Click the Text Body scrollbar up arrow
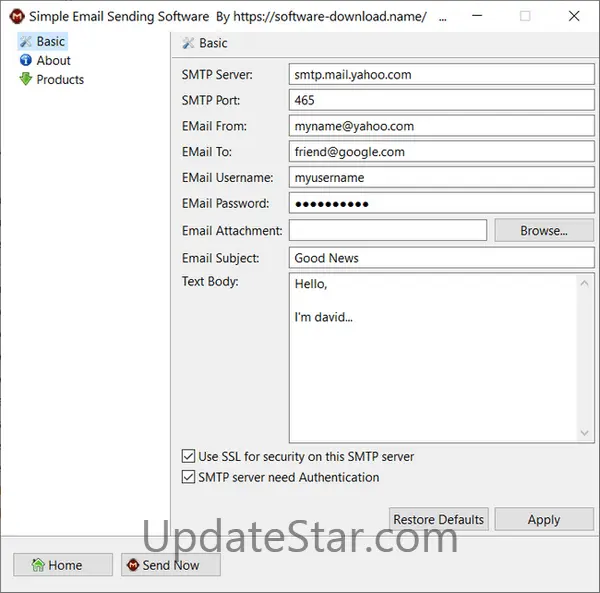 click(584, 283)
